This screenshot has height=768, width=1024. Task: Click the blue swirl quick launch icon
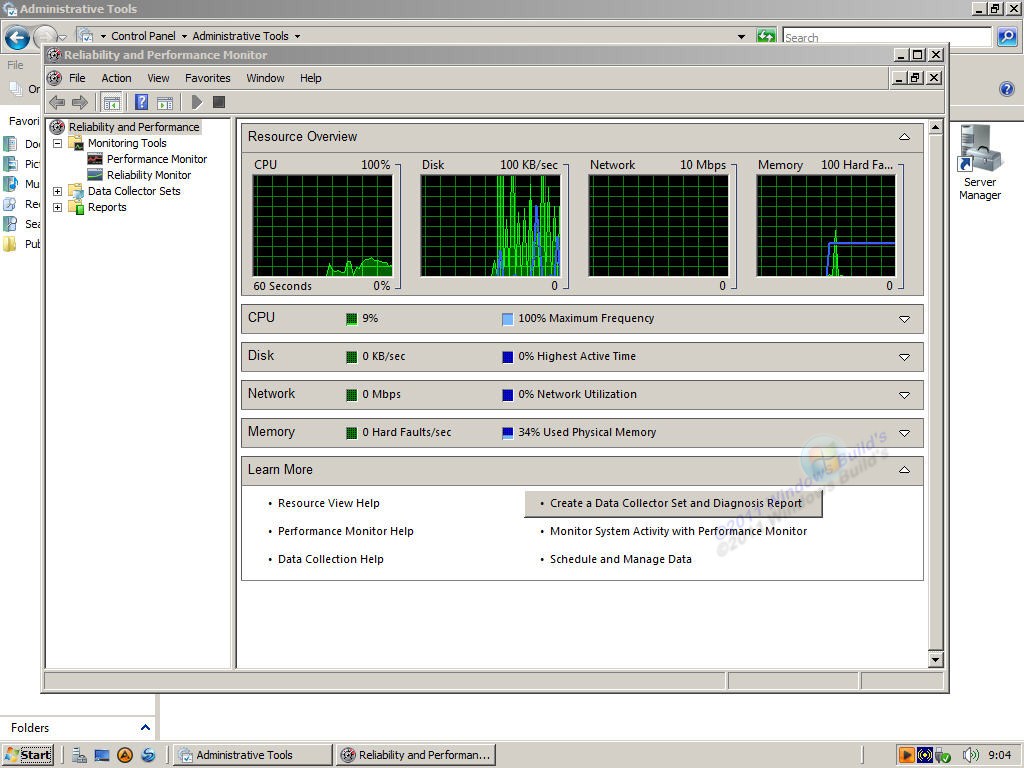pos(149,755)
